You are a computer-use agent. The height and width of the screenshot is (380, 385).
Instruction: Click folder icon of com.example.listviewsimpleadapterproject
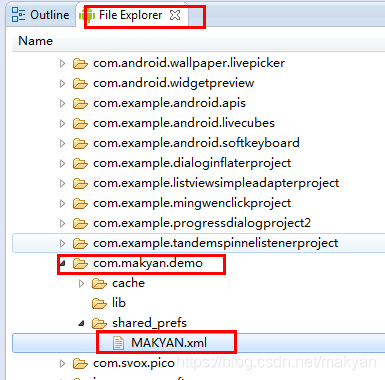click(80, 183)
